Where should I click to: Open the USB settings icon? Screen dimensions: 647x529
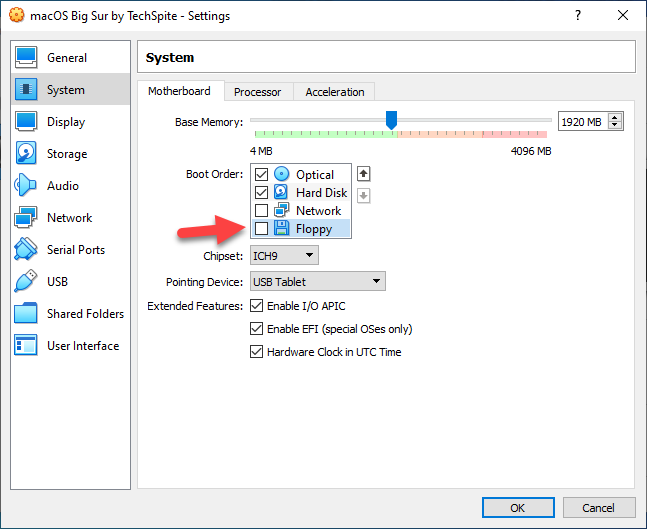click(27, 282)
